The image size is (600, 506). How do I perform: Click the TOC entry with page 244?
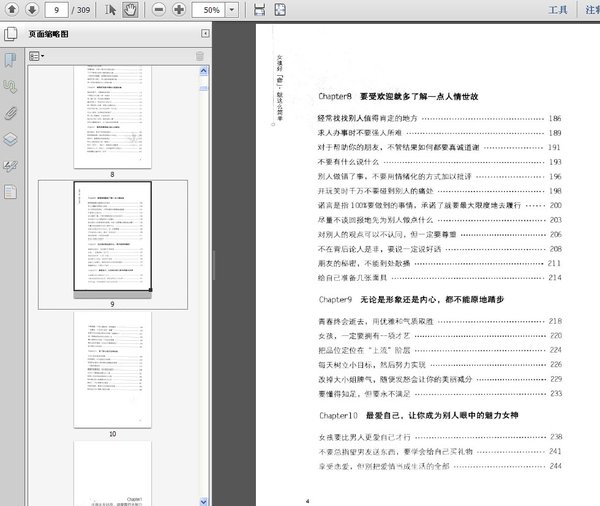(x=440, y=467)
